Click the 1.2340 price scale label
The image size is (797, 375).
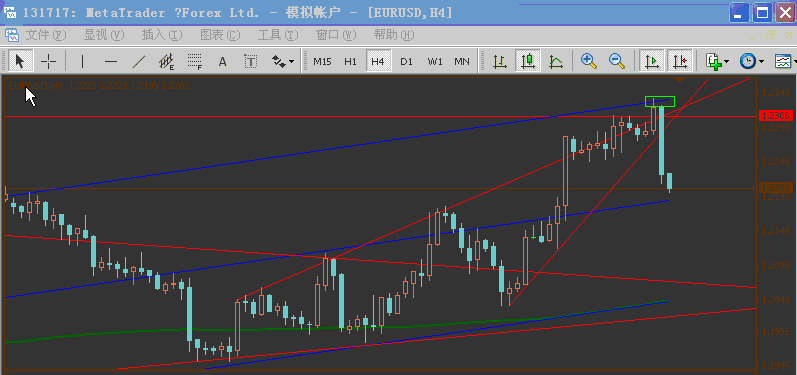point(776,92)
